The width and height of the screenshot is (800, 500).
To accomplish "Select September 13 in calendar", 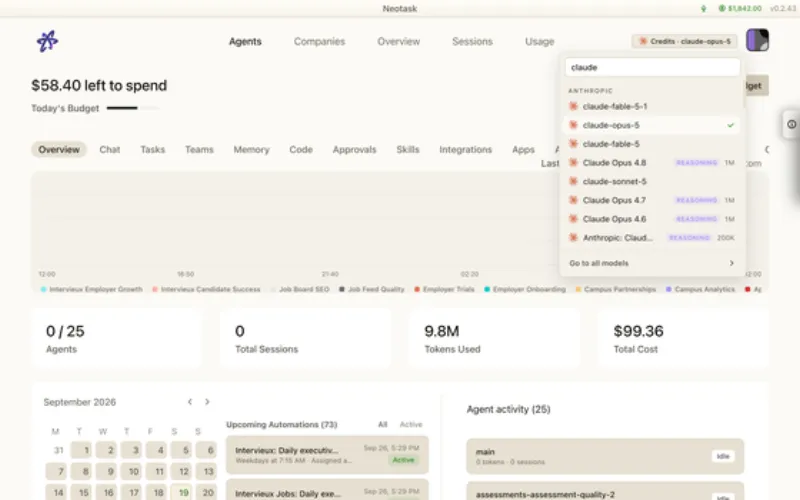I will coord(207,471).
